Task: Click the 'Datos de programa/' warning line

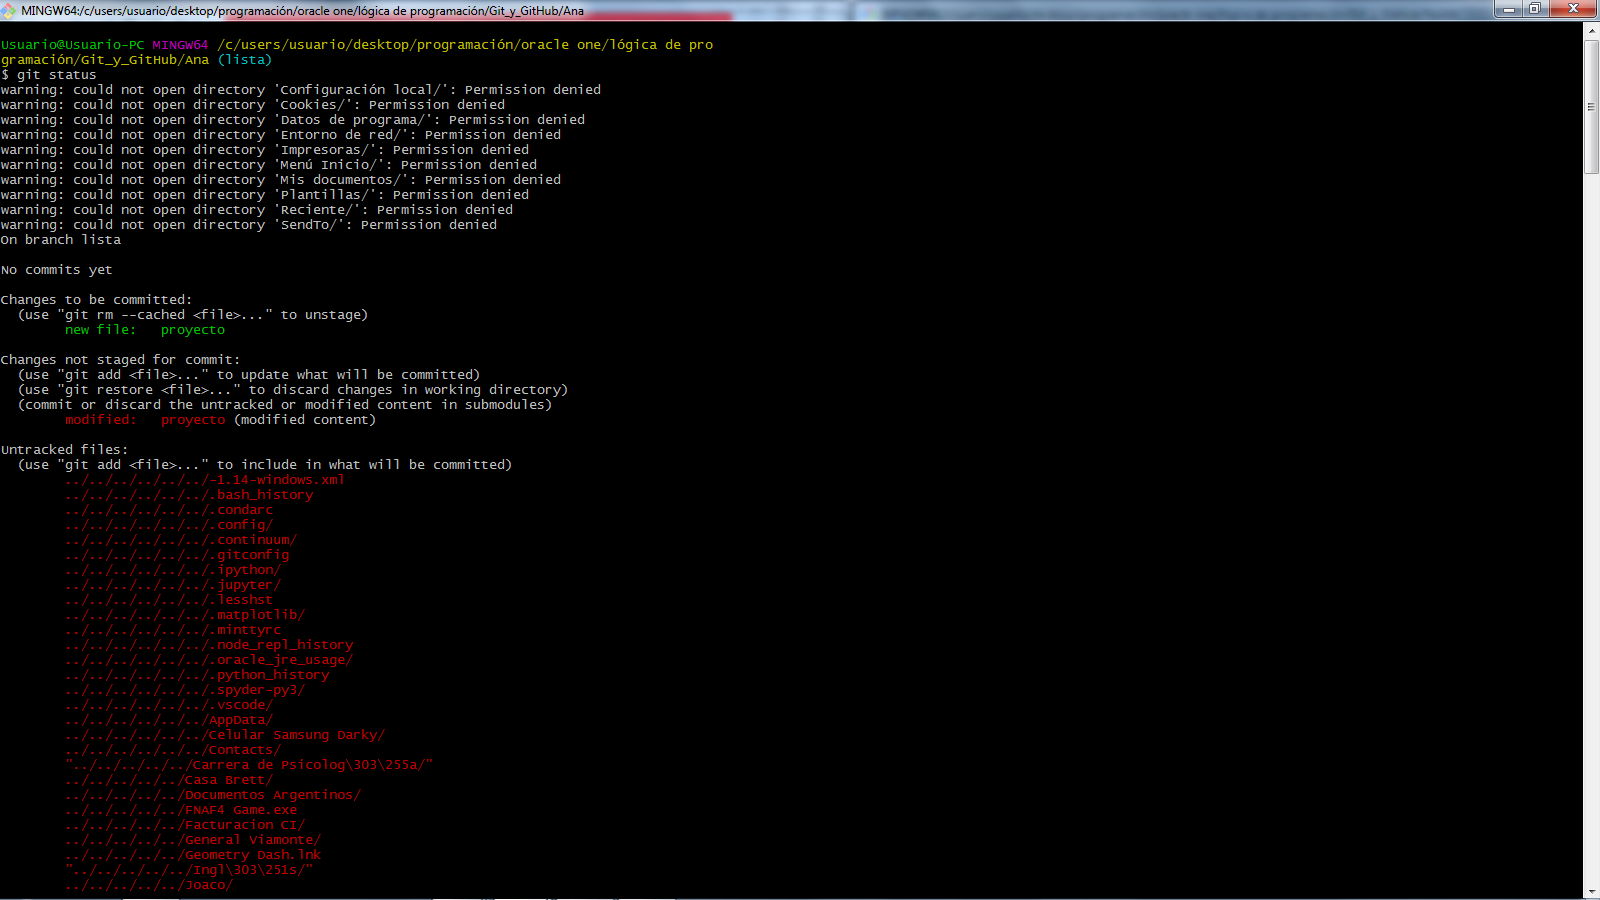Action: [293, 120]
